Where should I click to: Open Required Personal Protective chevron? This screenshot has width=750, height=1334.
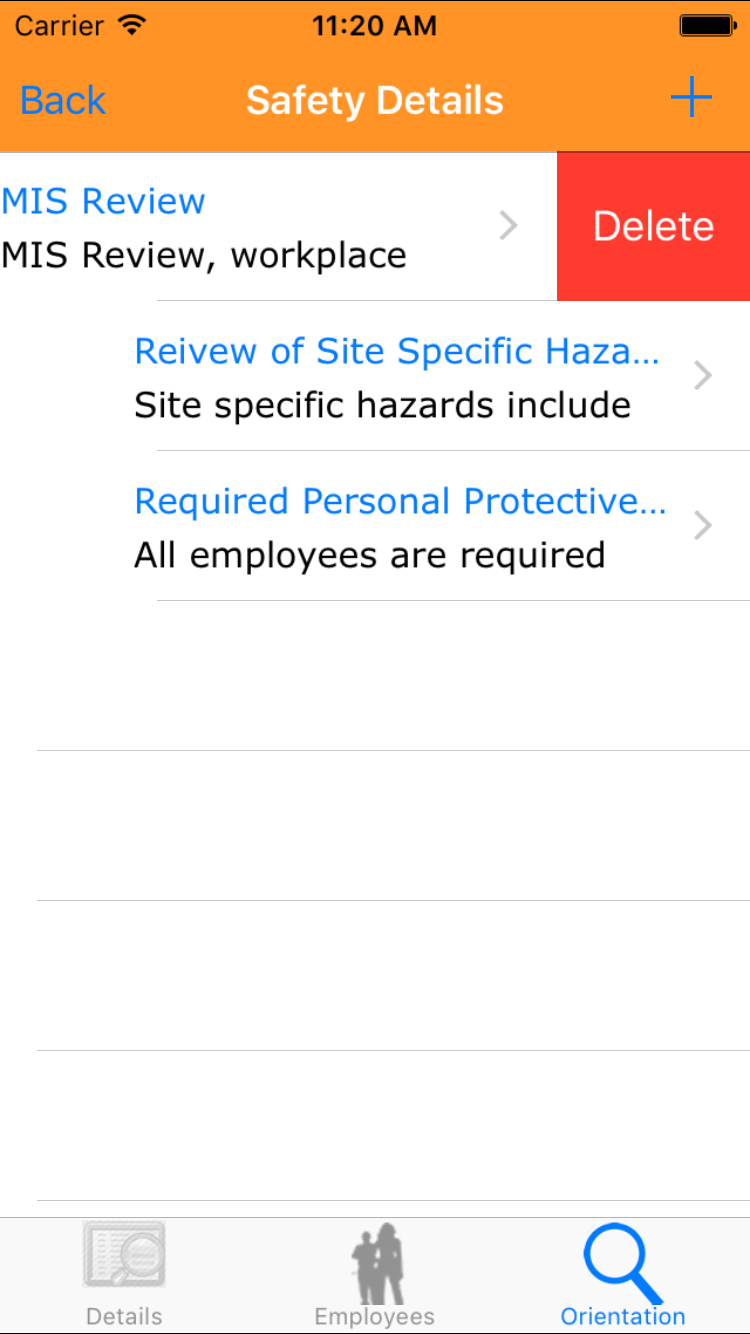pos(703,526)
